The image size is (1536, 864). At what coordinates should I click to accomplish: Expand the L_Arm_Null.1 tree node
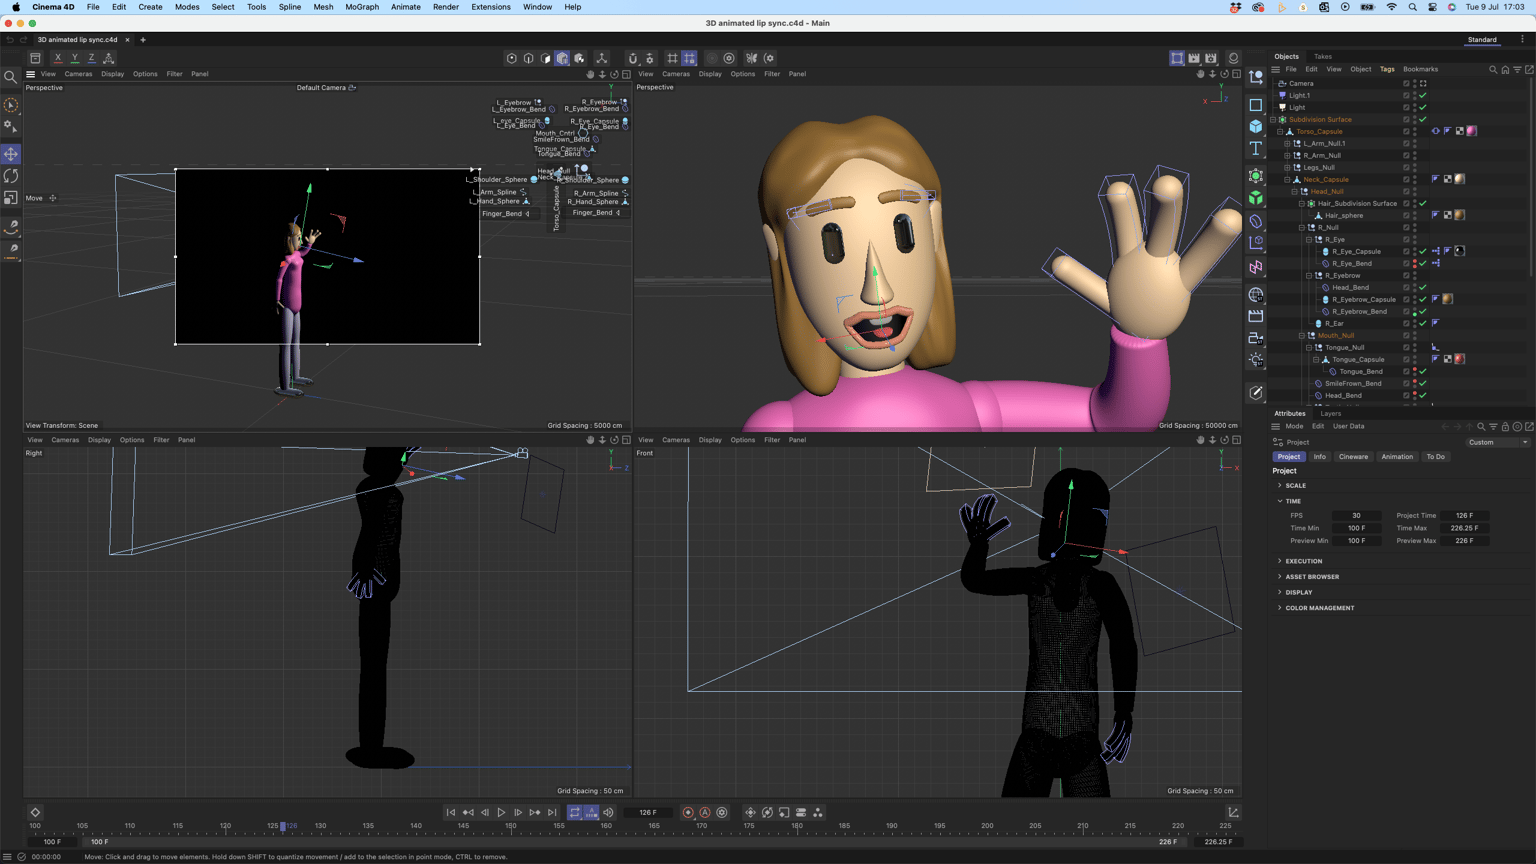[1287, 143]
